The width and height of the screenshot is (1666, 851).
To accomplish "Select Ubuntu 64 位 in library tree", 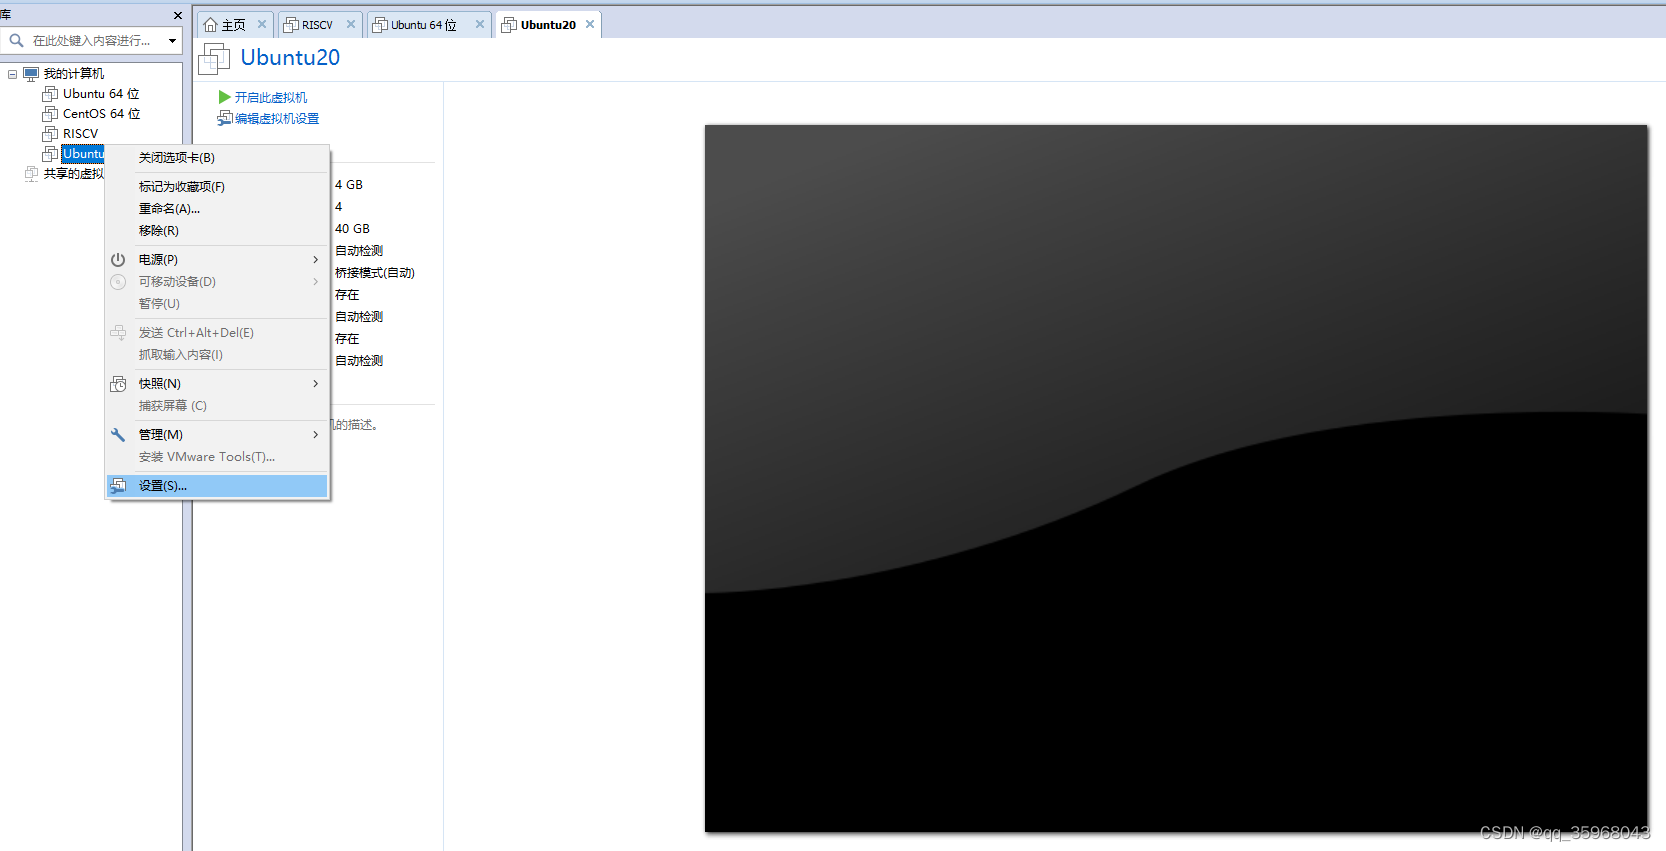I will 101,94.
